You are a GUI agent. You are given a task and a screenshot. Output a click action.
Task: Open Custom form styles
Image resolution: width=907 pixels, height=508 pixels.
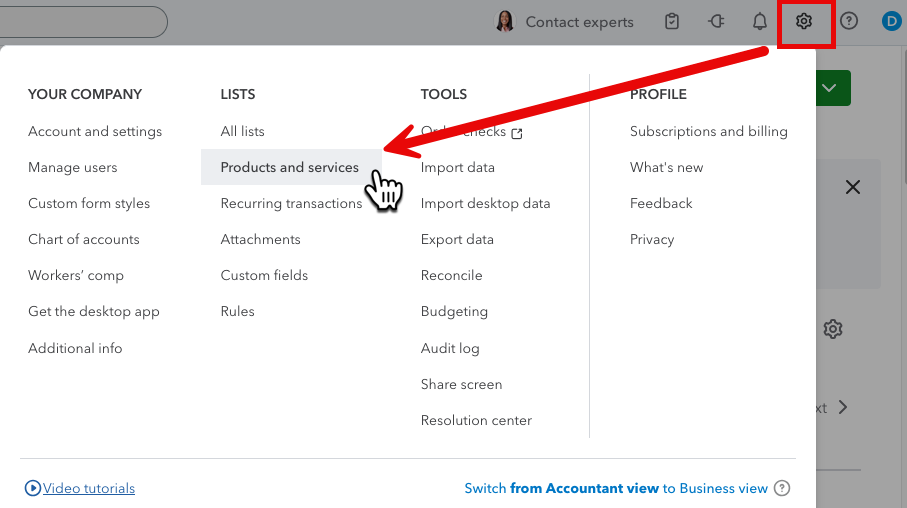click(x=89, y=204)
